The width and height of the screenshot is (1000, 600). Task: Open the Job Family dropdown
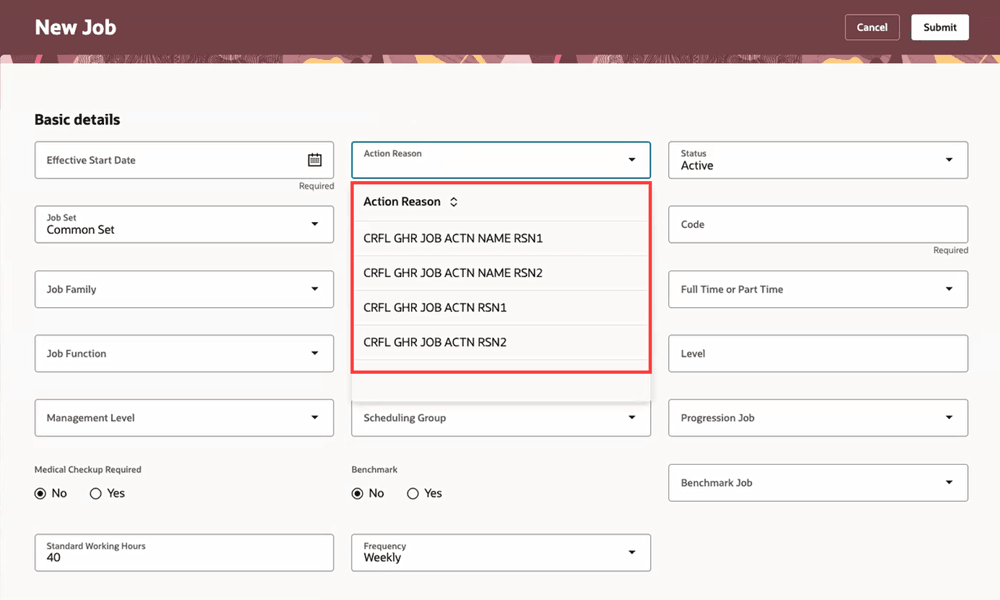click(314, 289)
